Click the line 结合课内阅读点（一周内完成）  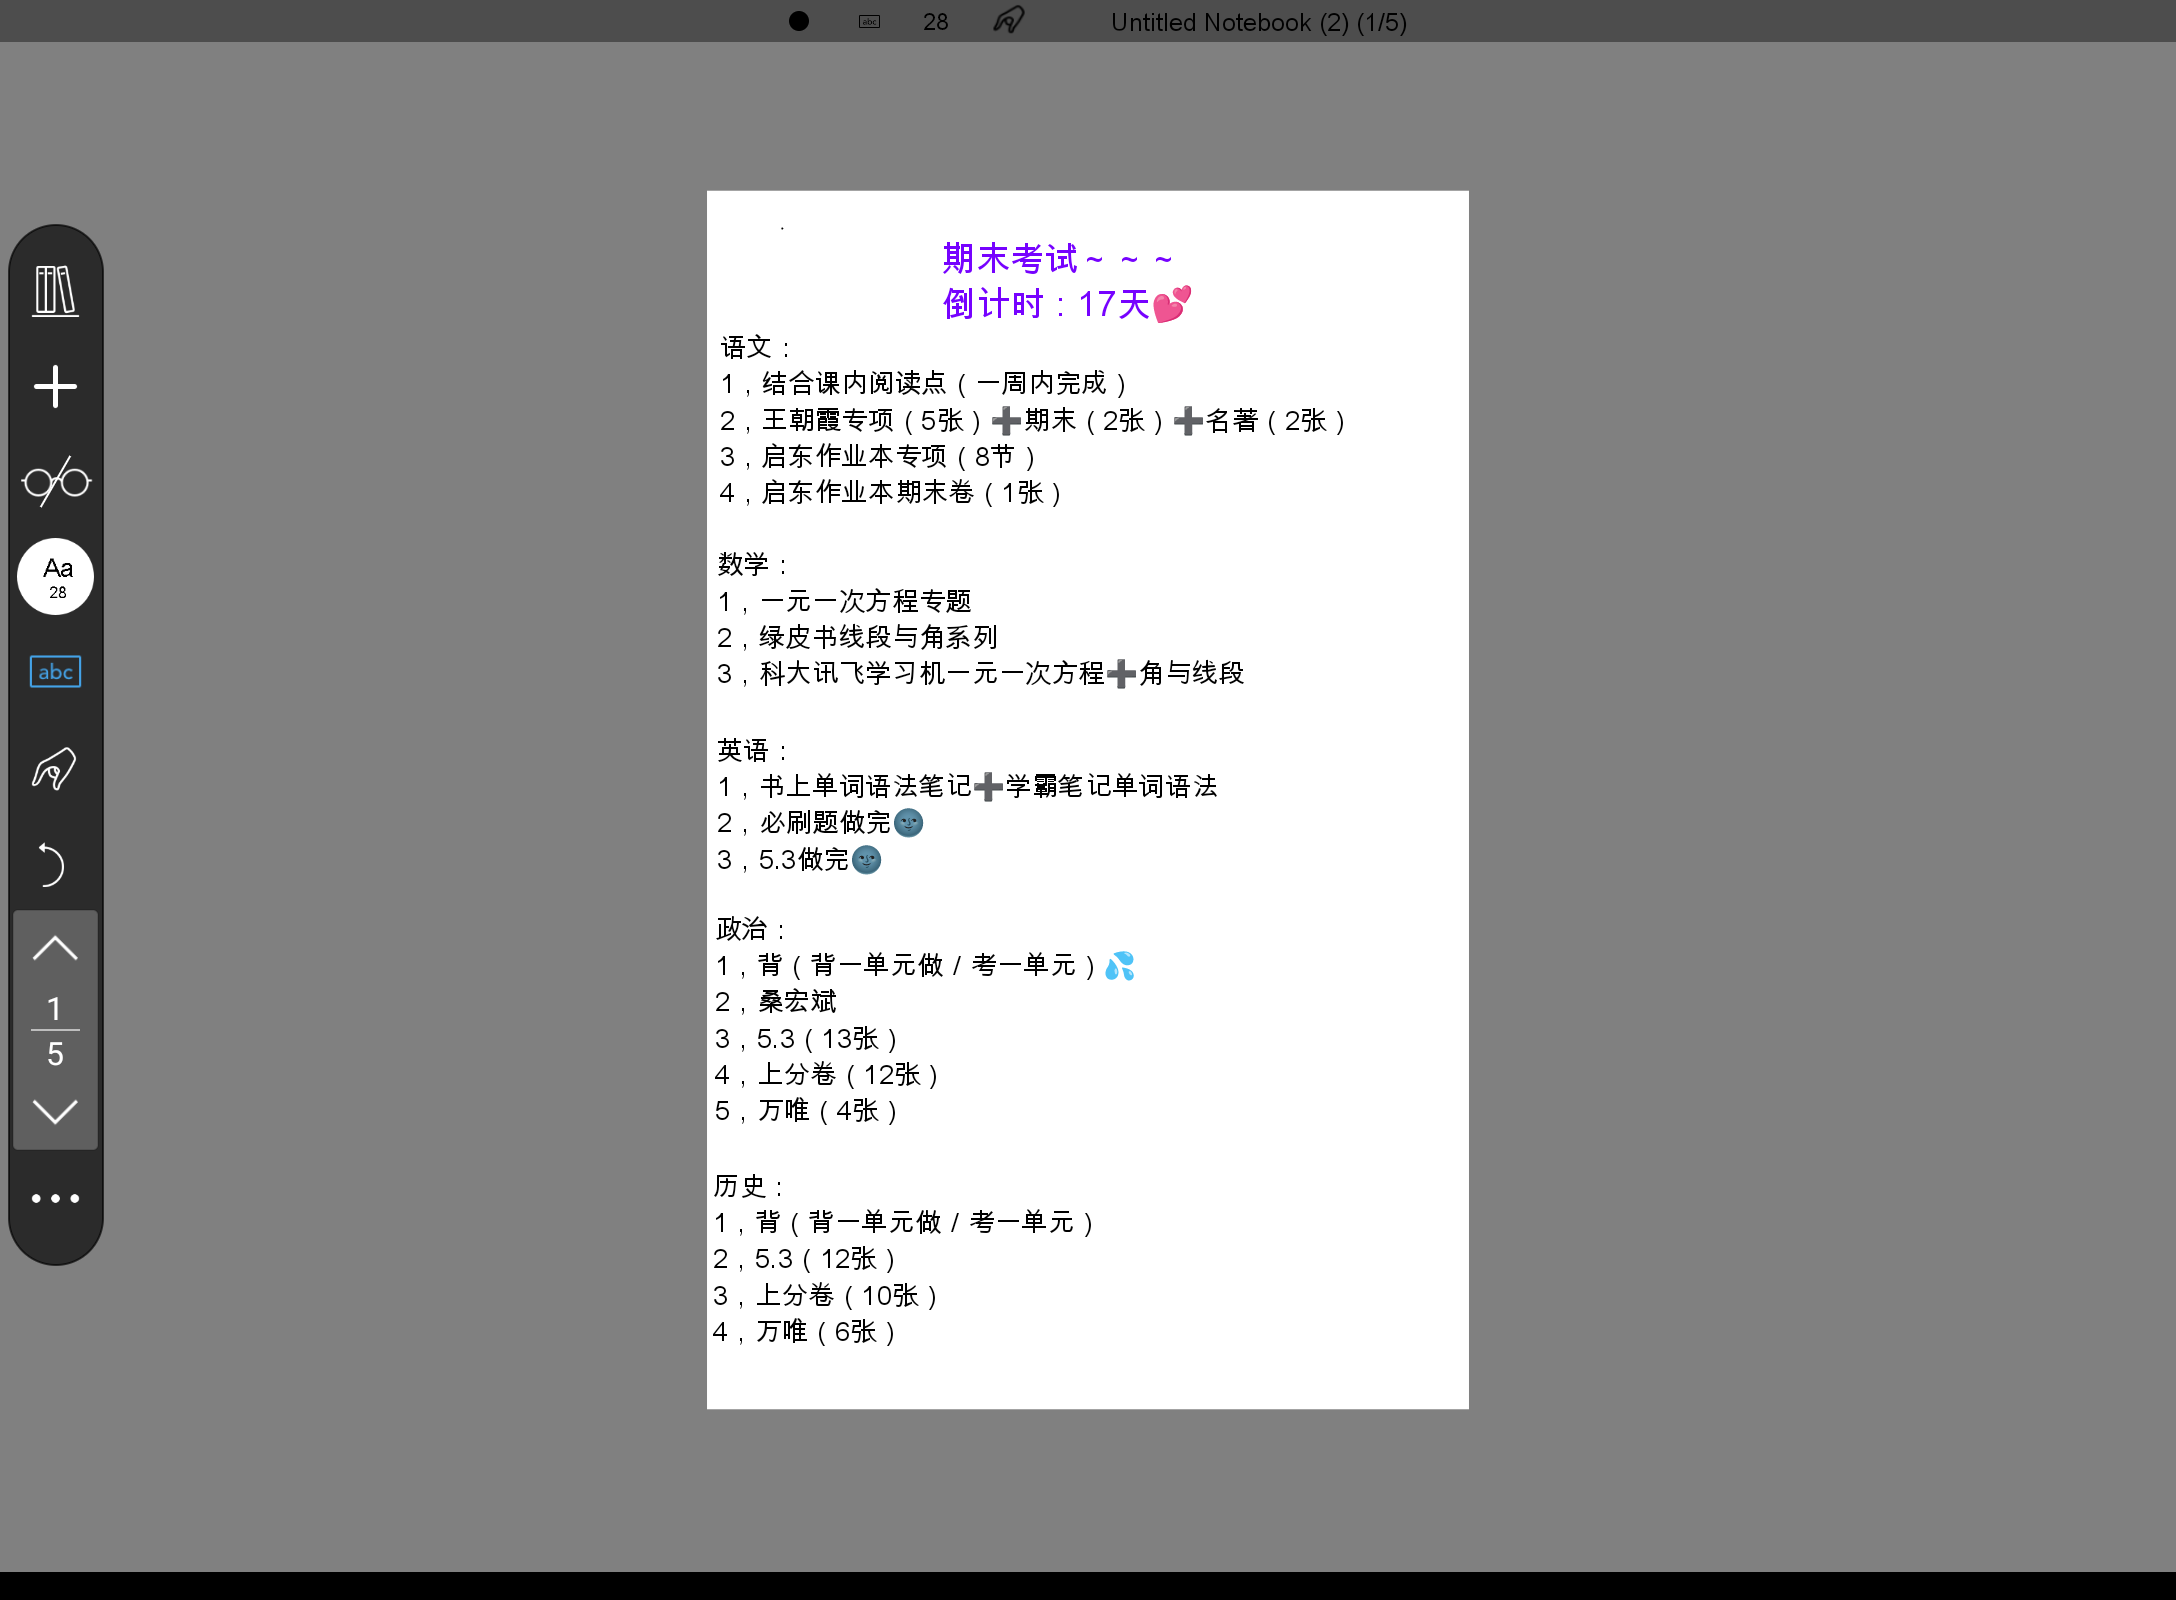(x=924, y=383)
